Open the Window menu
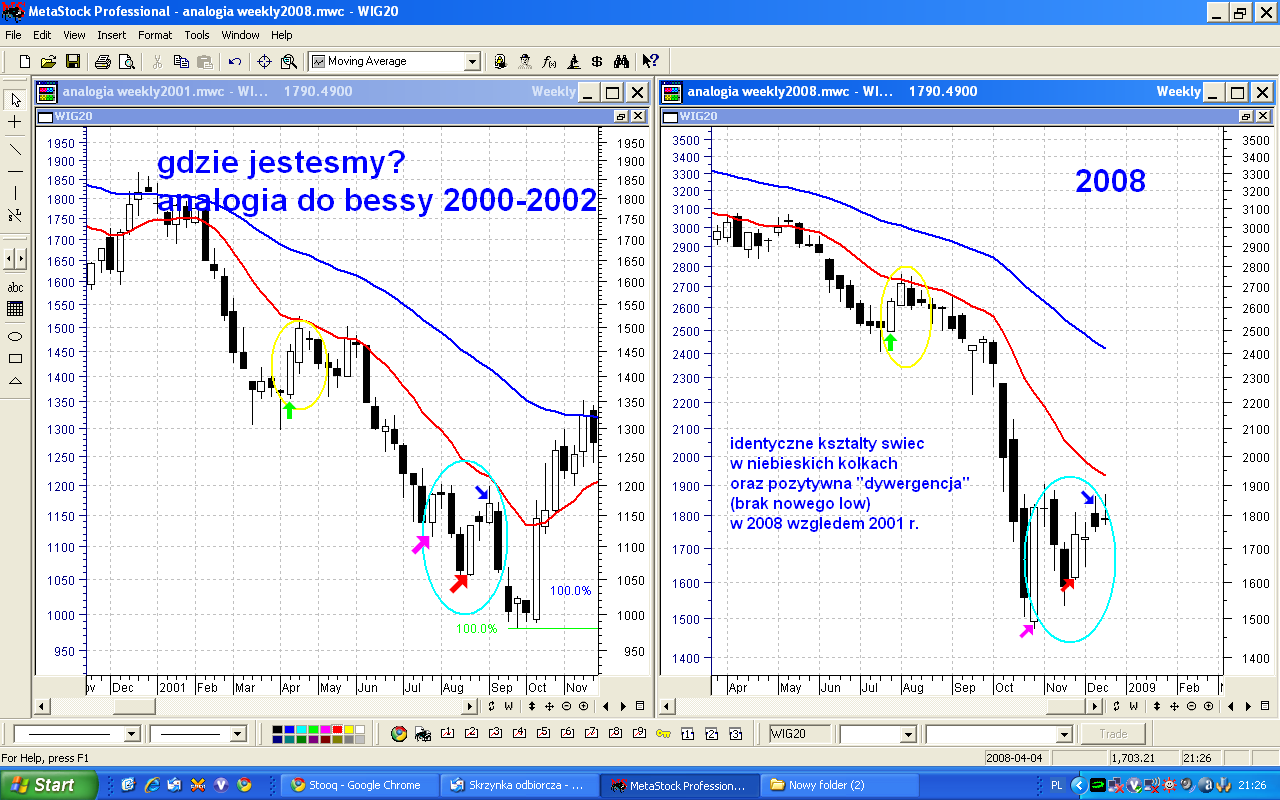 pos(240,35)
